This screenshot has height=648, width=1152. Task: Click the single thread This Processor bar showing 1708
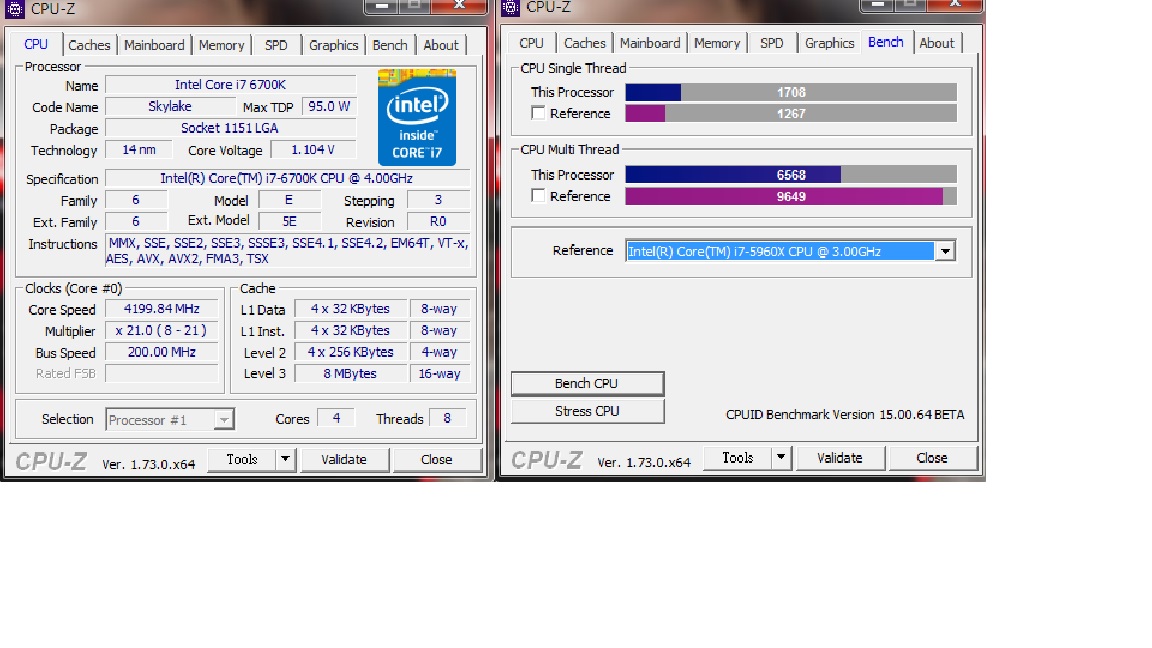pos(791,92)
